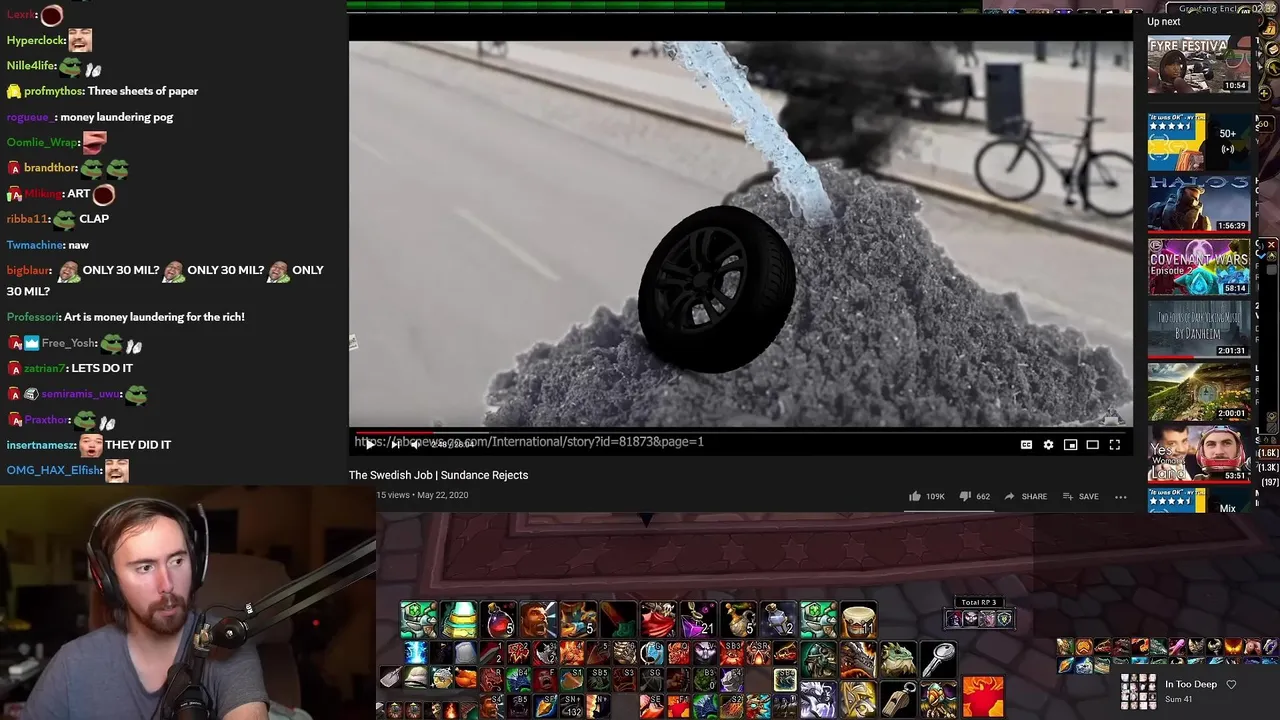
Task: Click the SHARE button under the video
Action: click(1026, 496)
